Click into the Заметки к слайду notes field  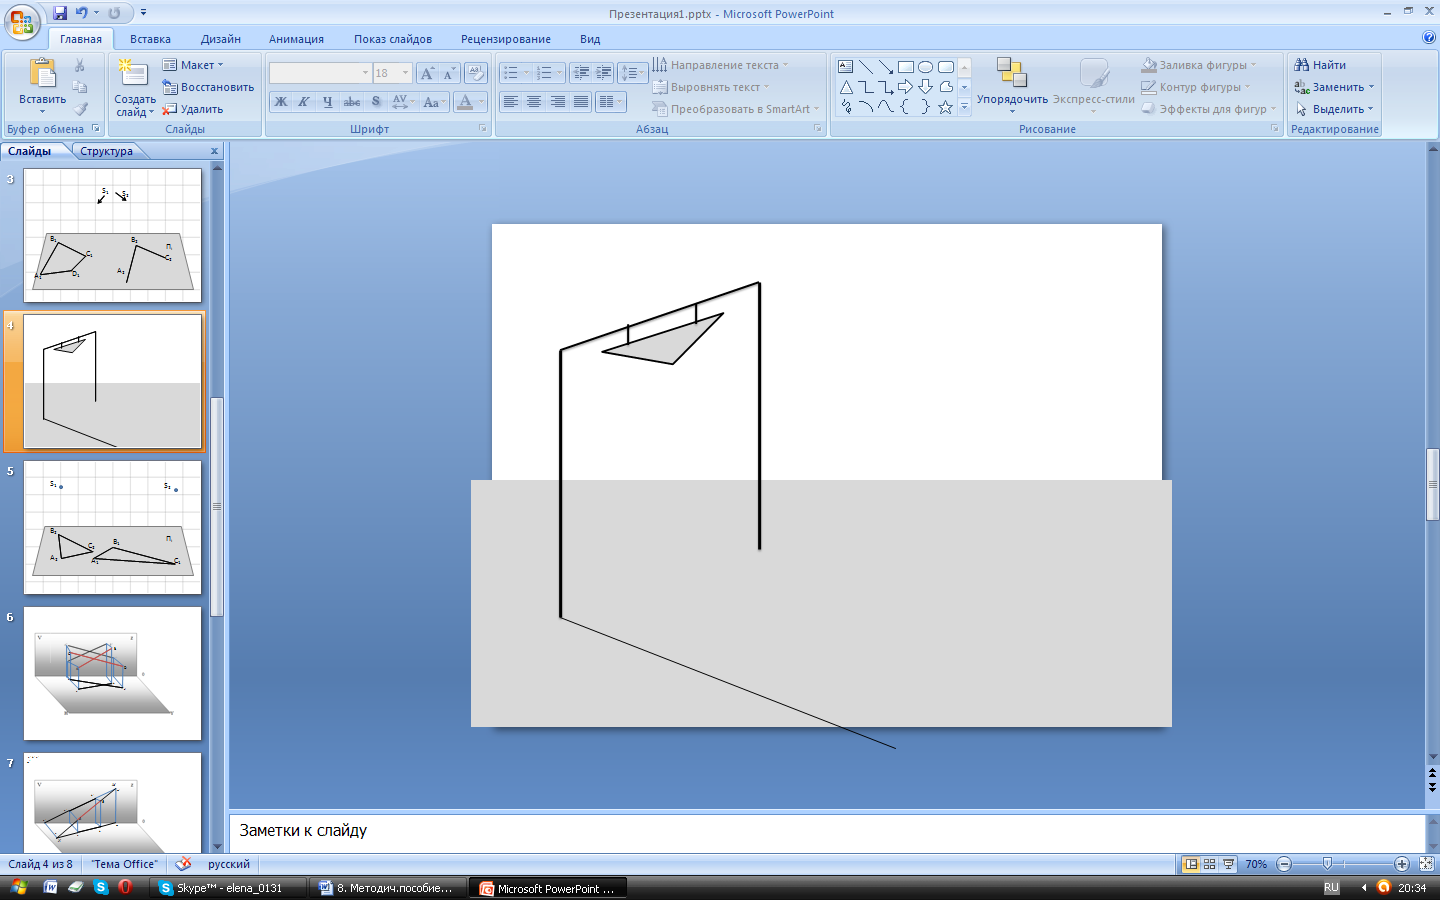click(x=827, y=831)
